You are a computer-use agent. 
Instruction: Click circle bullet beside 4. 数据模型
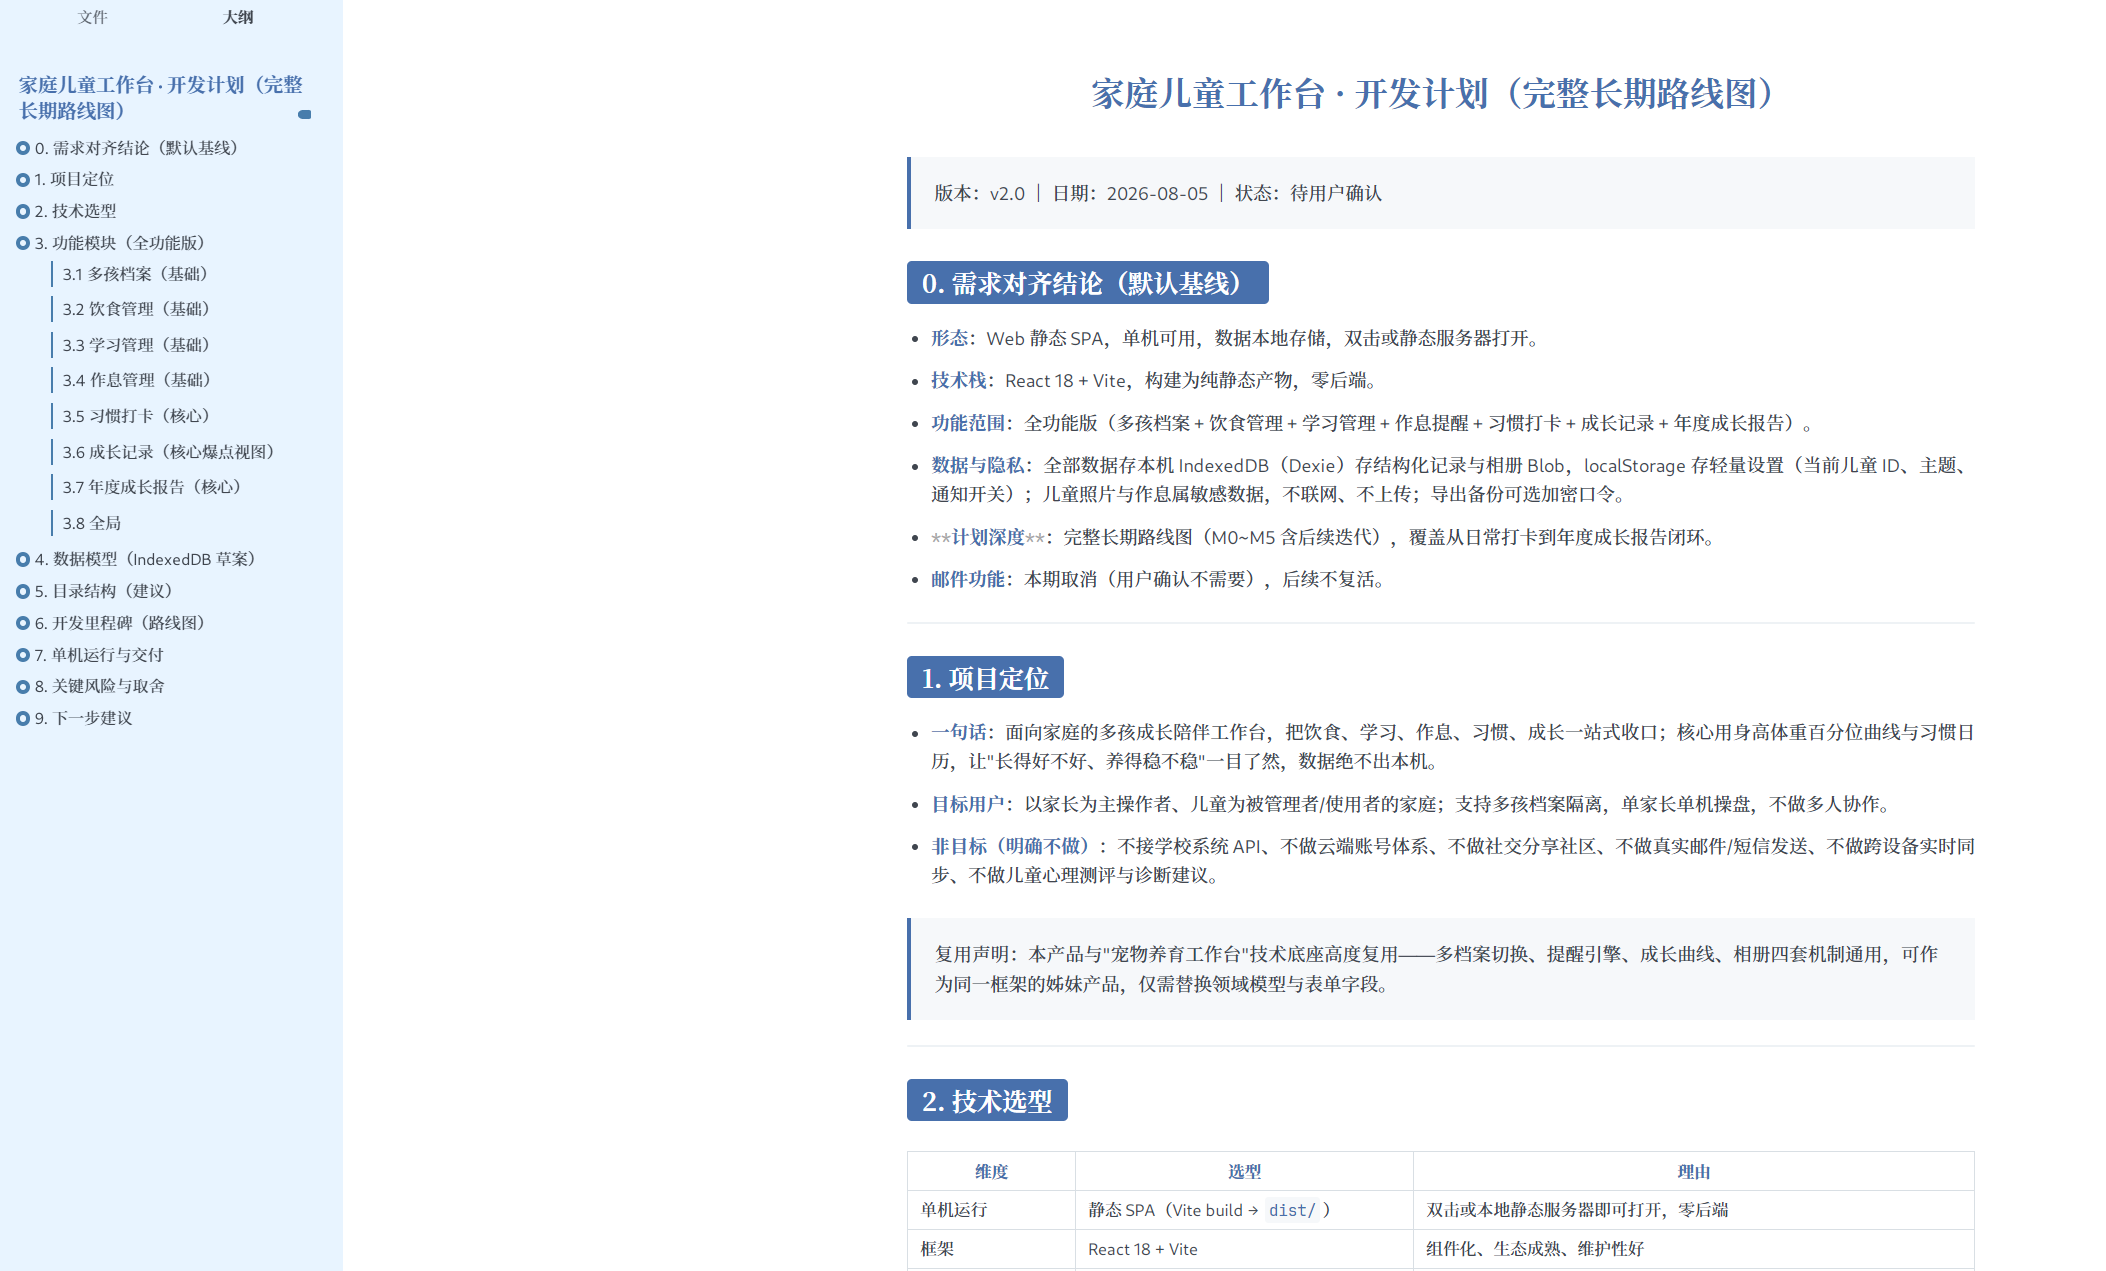click(x=23, y=560)
